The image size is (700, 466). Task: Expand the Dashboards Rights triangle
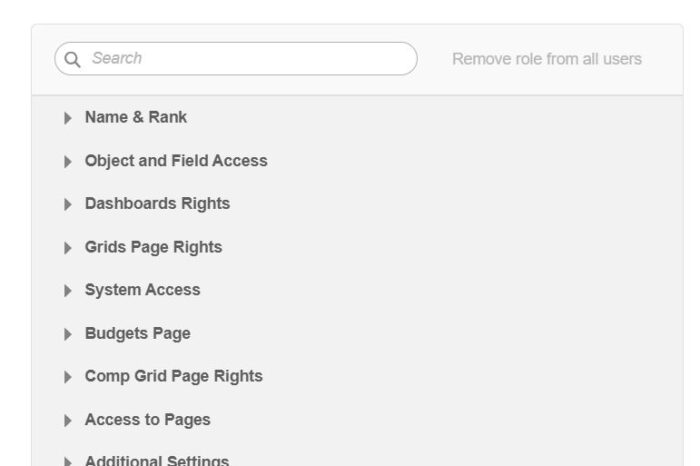tap(68, 204)
